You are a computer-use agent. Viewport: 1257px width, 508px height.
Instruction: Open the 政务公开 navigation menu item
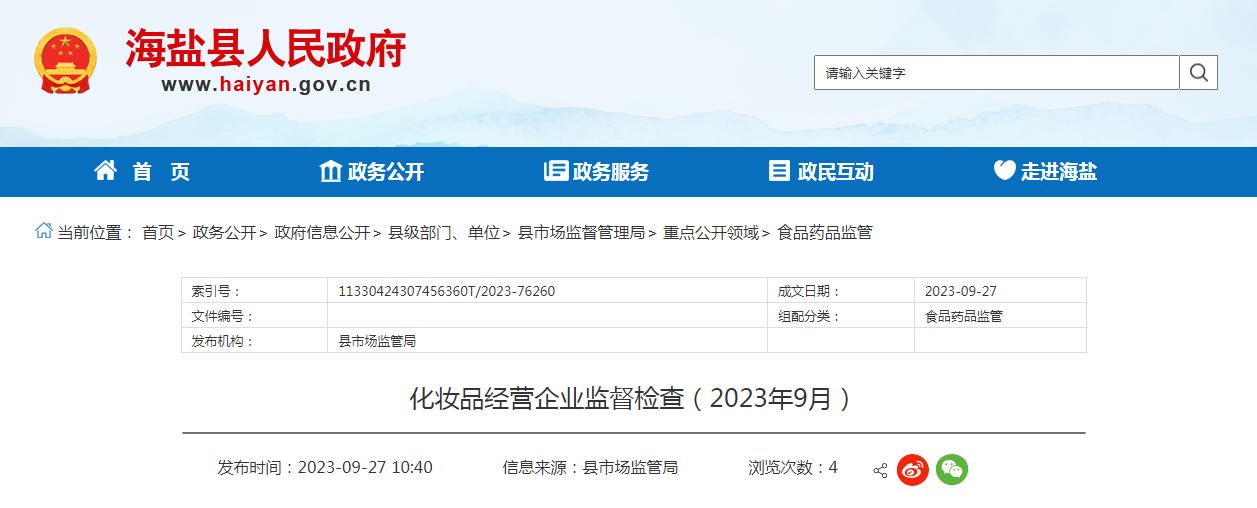click(x=386, y=172)
